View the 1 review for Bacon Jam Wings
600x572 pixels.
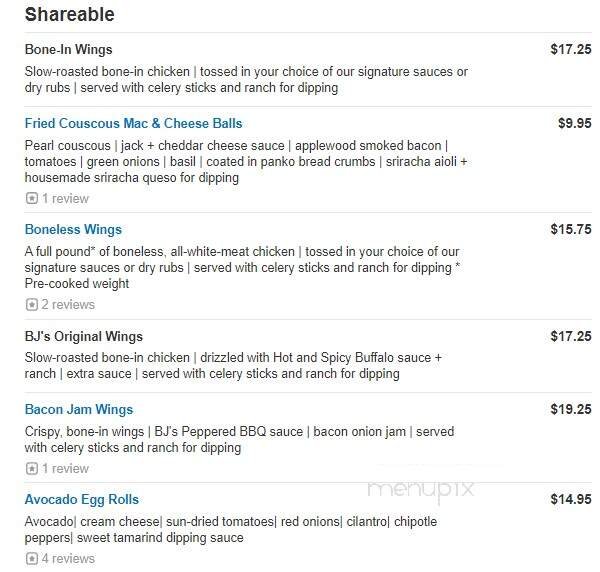(x=65, y=469)
